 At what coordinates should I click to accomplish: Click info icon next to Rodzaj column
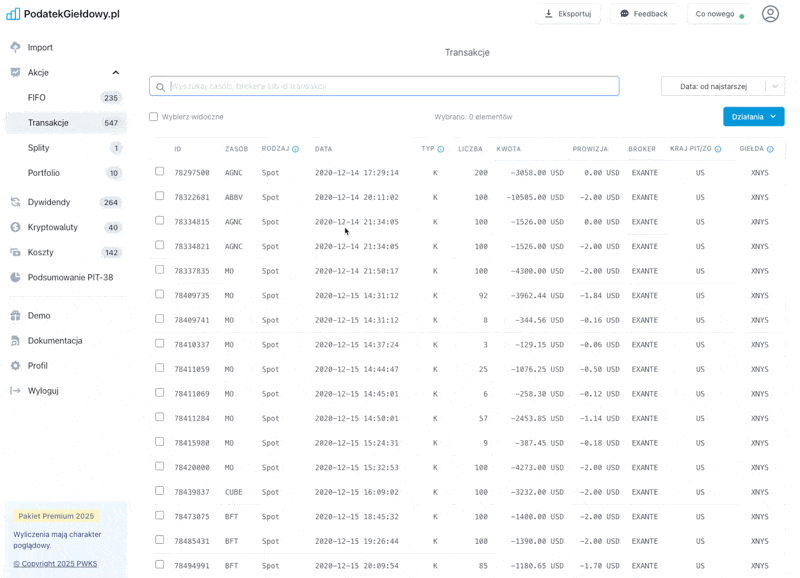pyautogui.click(x=295, y=149)
